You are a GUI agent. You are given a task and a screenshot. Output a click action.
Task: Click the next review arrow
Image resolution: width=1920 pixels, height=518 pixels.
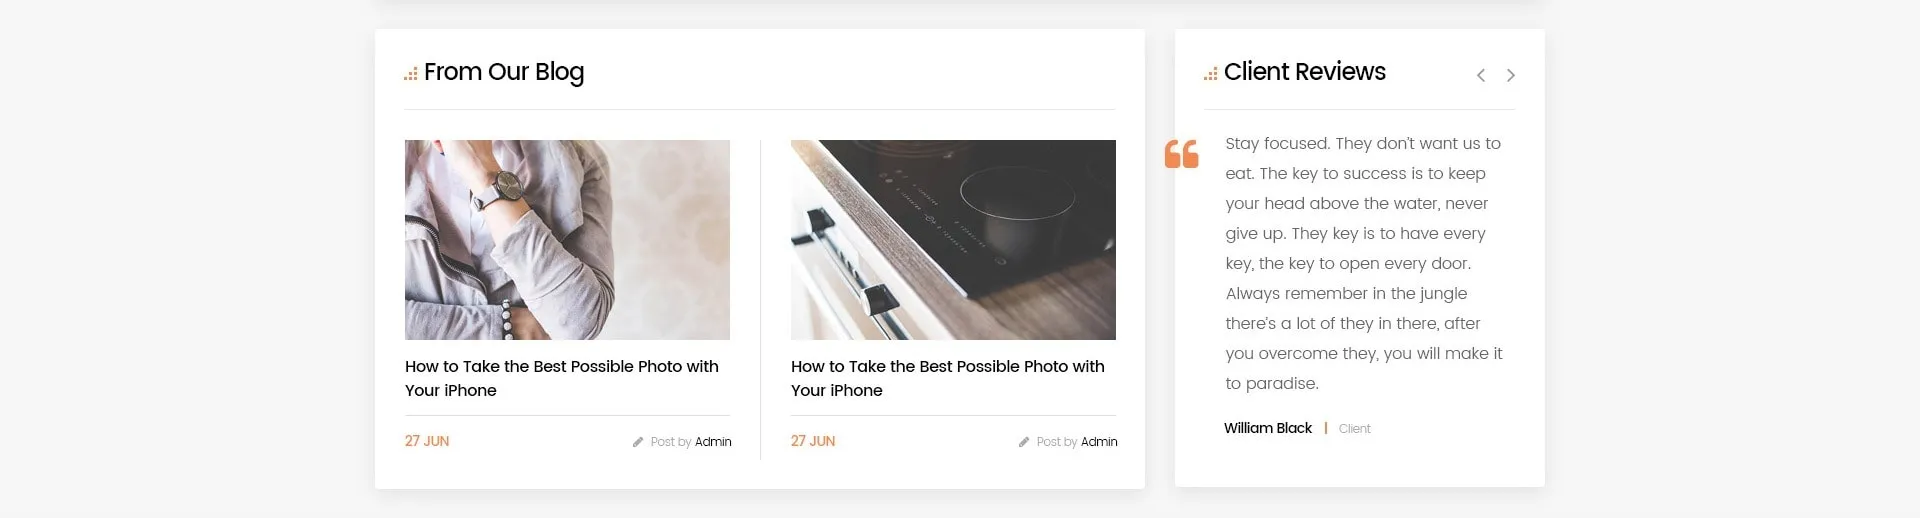tap(1511, 75)
